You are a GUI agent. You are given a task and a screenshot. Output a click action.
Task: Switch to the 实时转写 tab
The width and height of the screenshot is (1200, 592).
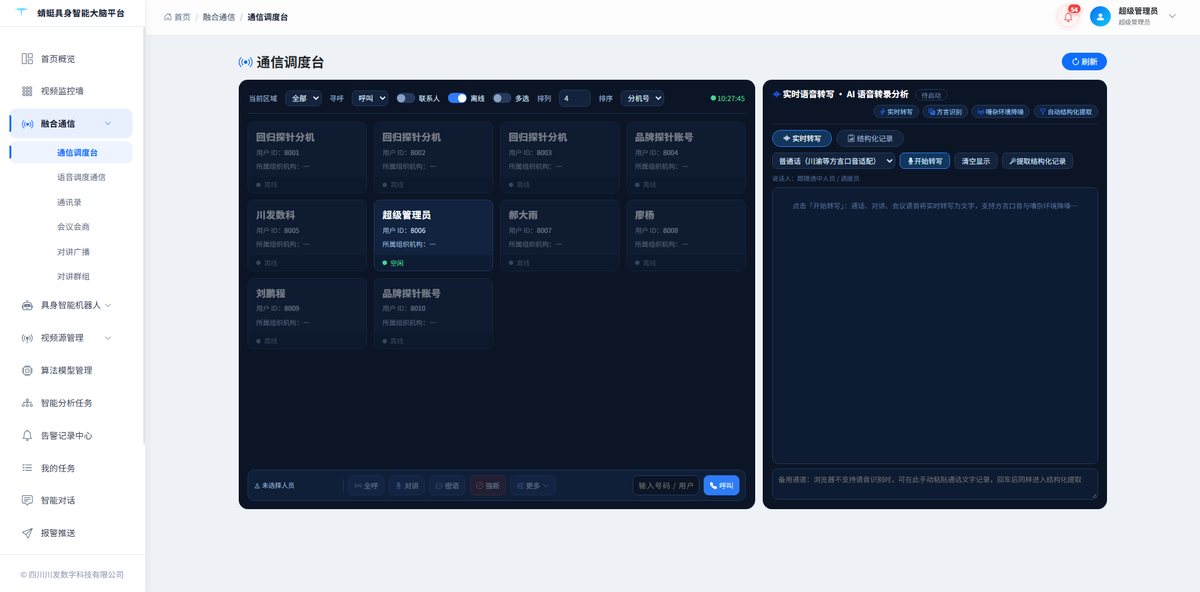point(802,138)
